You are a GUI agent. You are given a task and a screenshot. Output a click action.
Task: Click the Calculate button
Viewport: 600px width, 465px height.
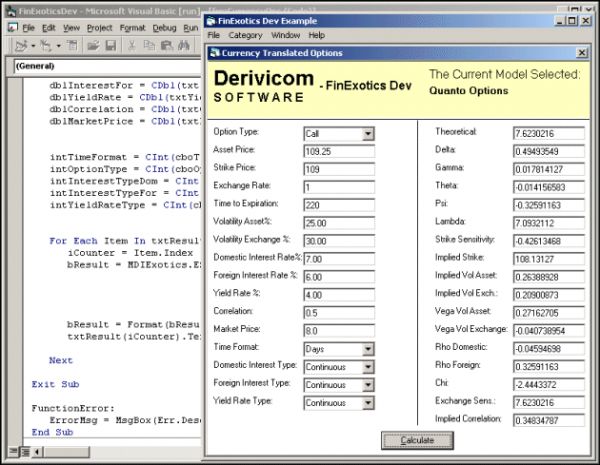coord(417,441)
